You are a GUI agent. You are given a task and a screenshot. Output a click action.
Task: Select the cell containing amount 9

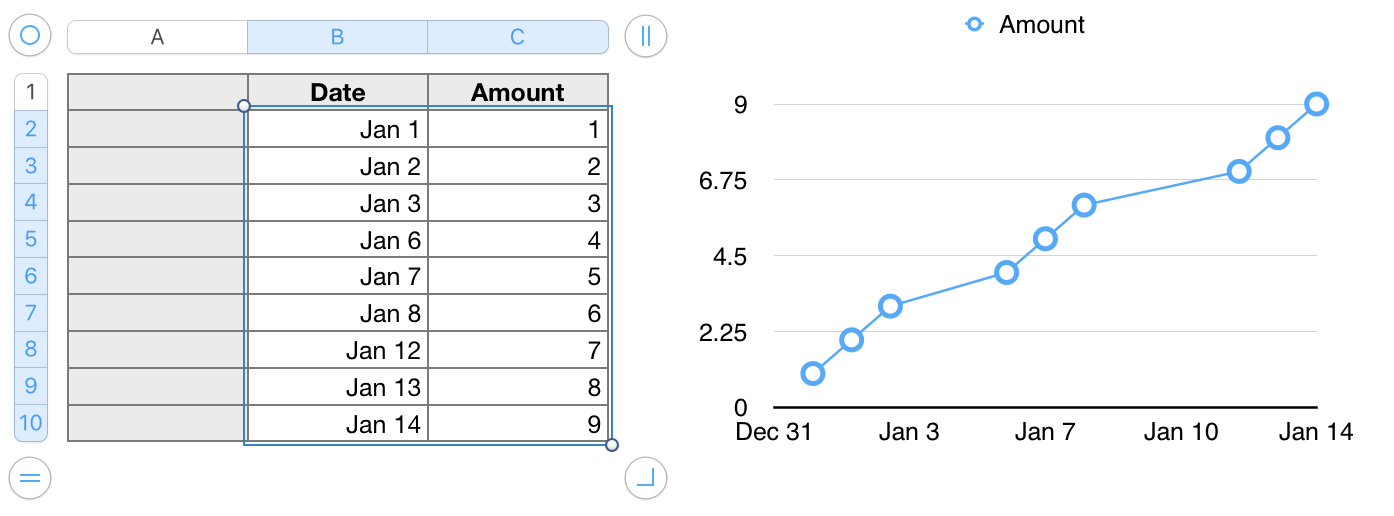click(518, 424)
